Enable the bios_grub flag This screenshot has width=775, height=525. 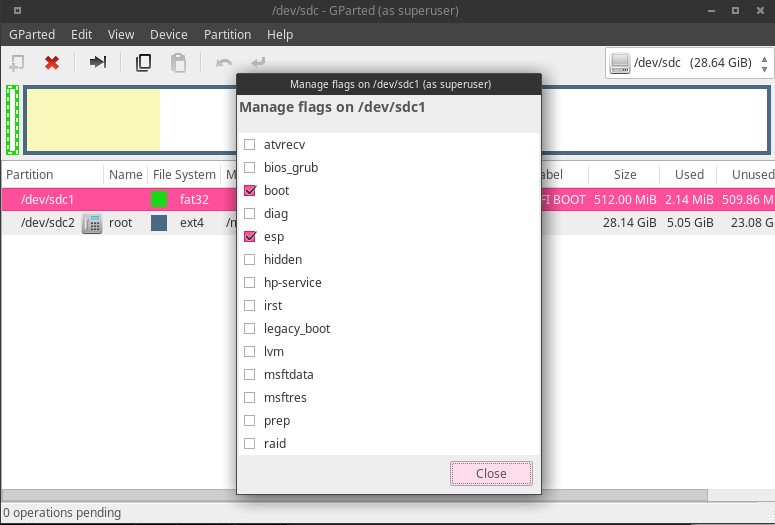(250, 167)
